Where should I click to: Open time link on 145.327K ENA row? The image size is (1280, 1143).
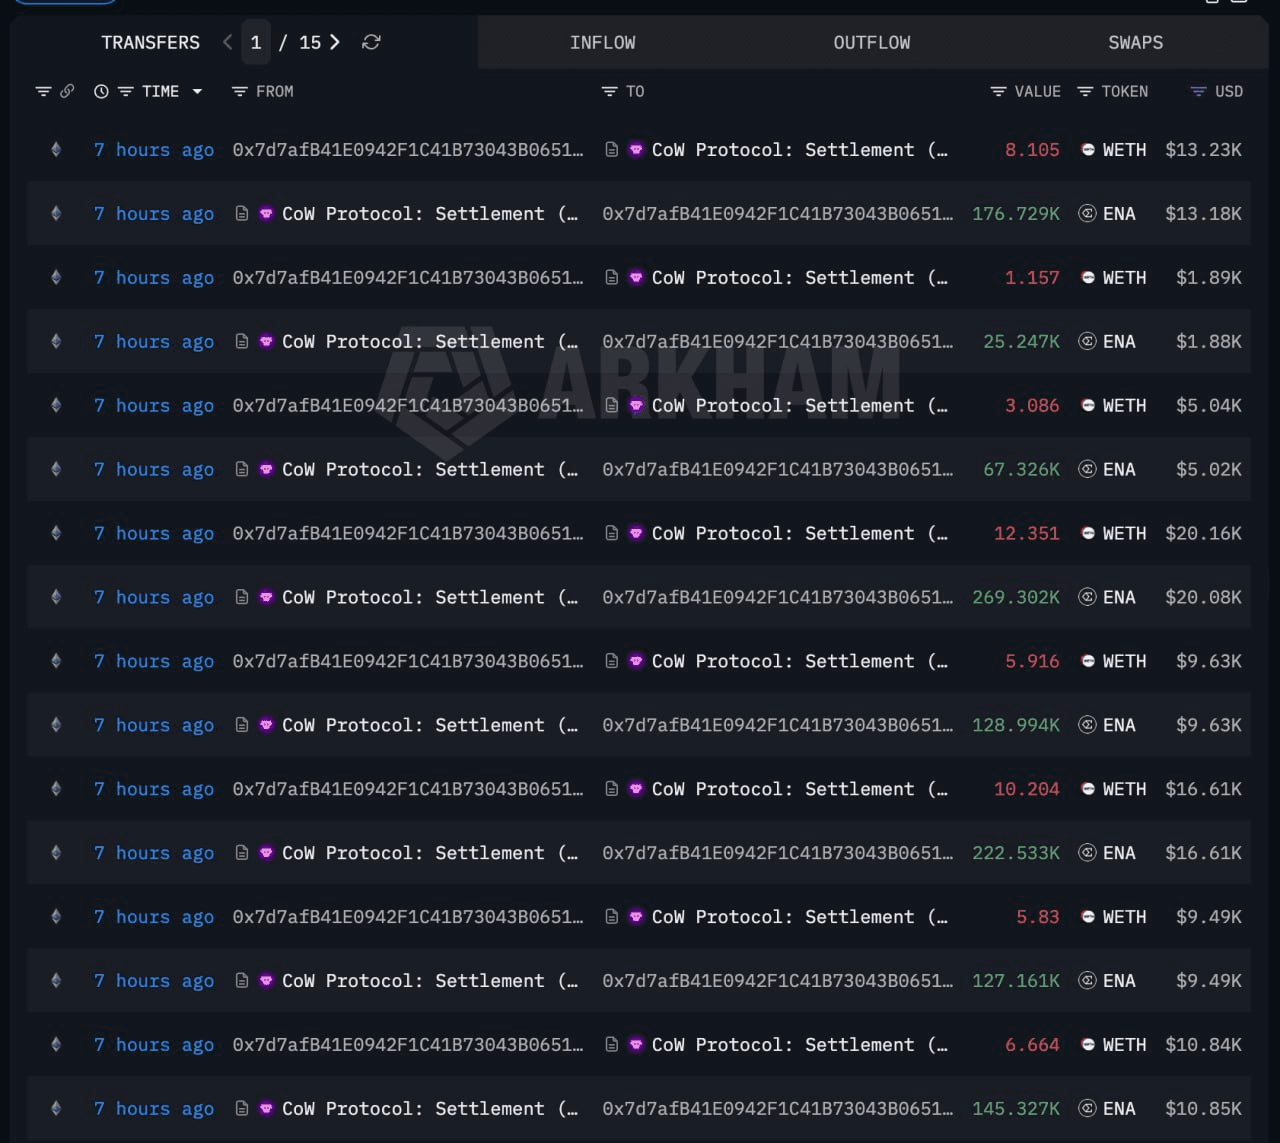click(x=154, y=1109)
